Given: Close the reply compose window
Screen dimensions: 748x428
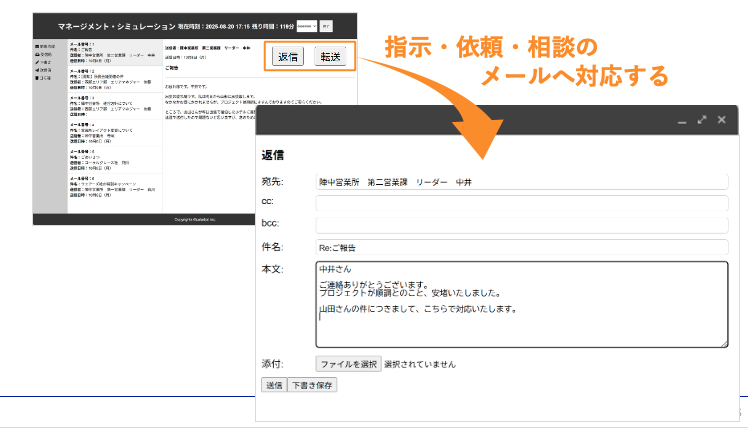Looking at the screenshot, I should (722, 120).
